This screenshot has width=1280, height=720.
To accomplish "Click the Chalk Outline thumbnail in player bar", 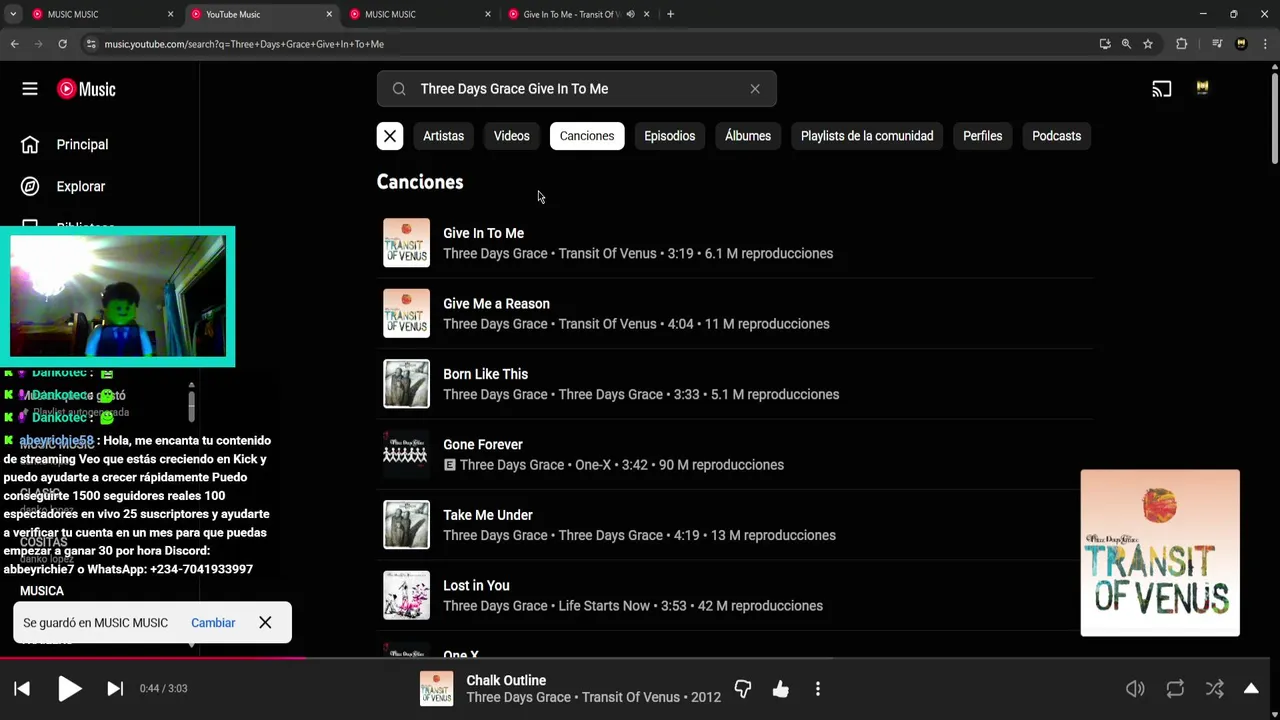I will 436,689.
